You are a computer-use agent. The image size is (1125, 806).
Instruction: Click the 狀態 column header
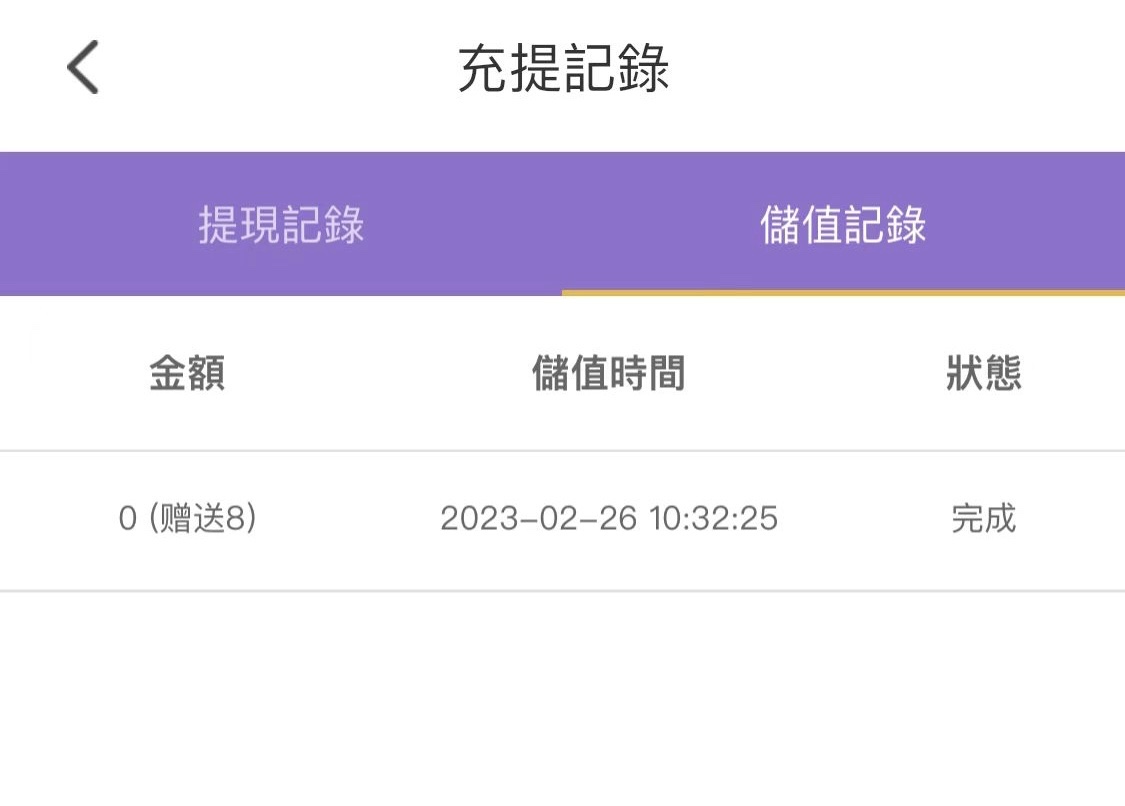pyautogui.click(x=983, y=374)
